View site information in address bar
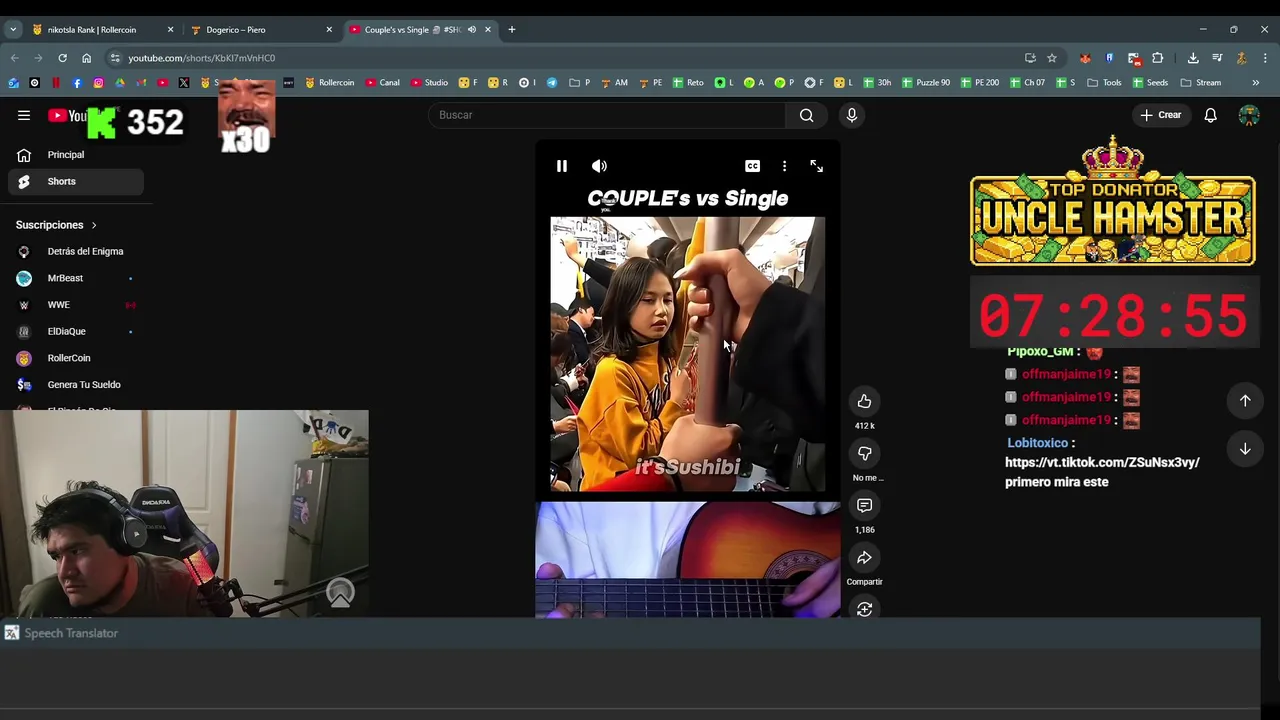The width and height of the screenshot is (1280, 720). tap(115, 58)
